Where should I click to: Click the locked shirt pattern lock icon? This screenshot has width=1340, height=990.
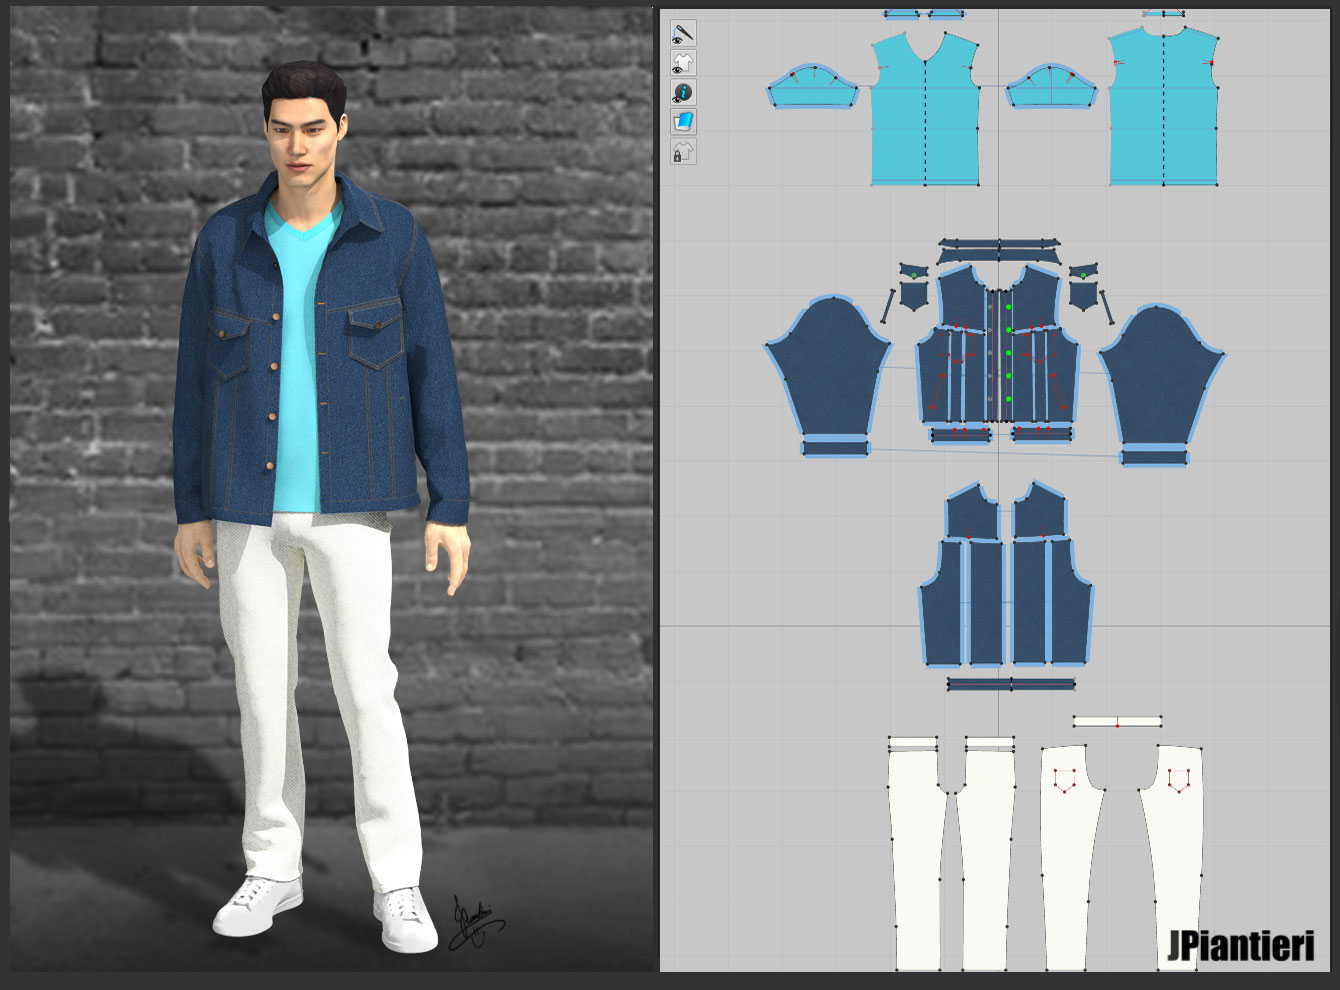[x=683, y=152]
